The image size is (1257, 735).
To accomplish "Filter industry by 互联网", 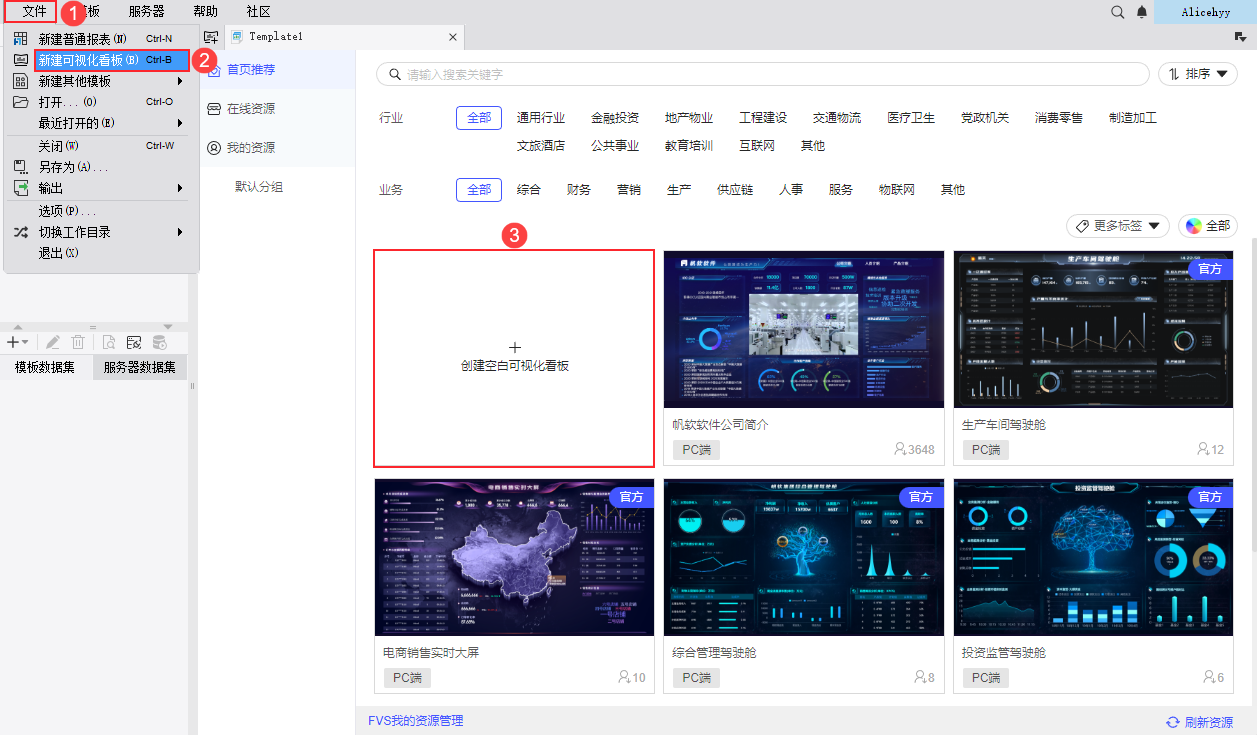I will (x=757, y=145).
